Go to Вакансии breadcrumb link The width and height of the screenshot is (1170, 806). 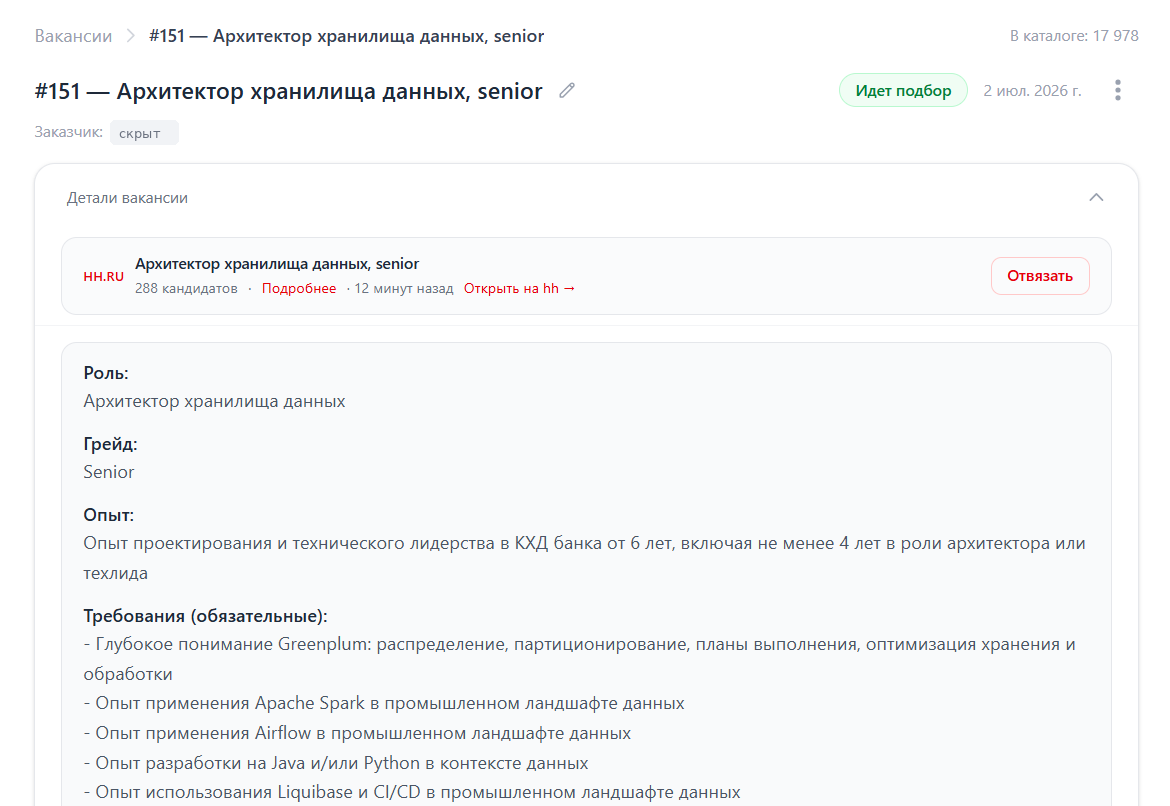click(x=73, y=36)
